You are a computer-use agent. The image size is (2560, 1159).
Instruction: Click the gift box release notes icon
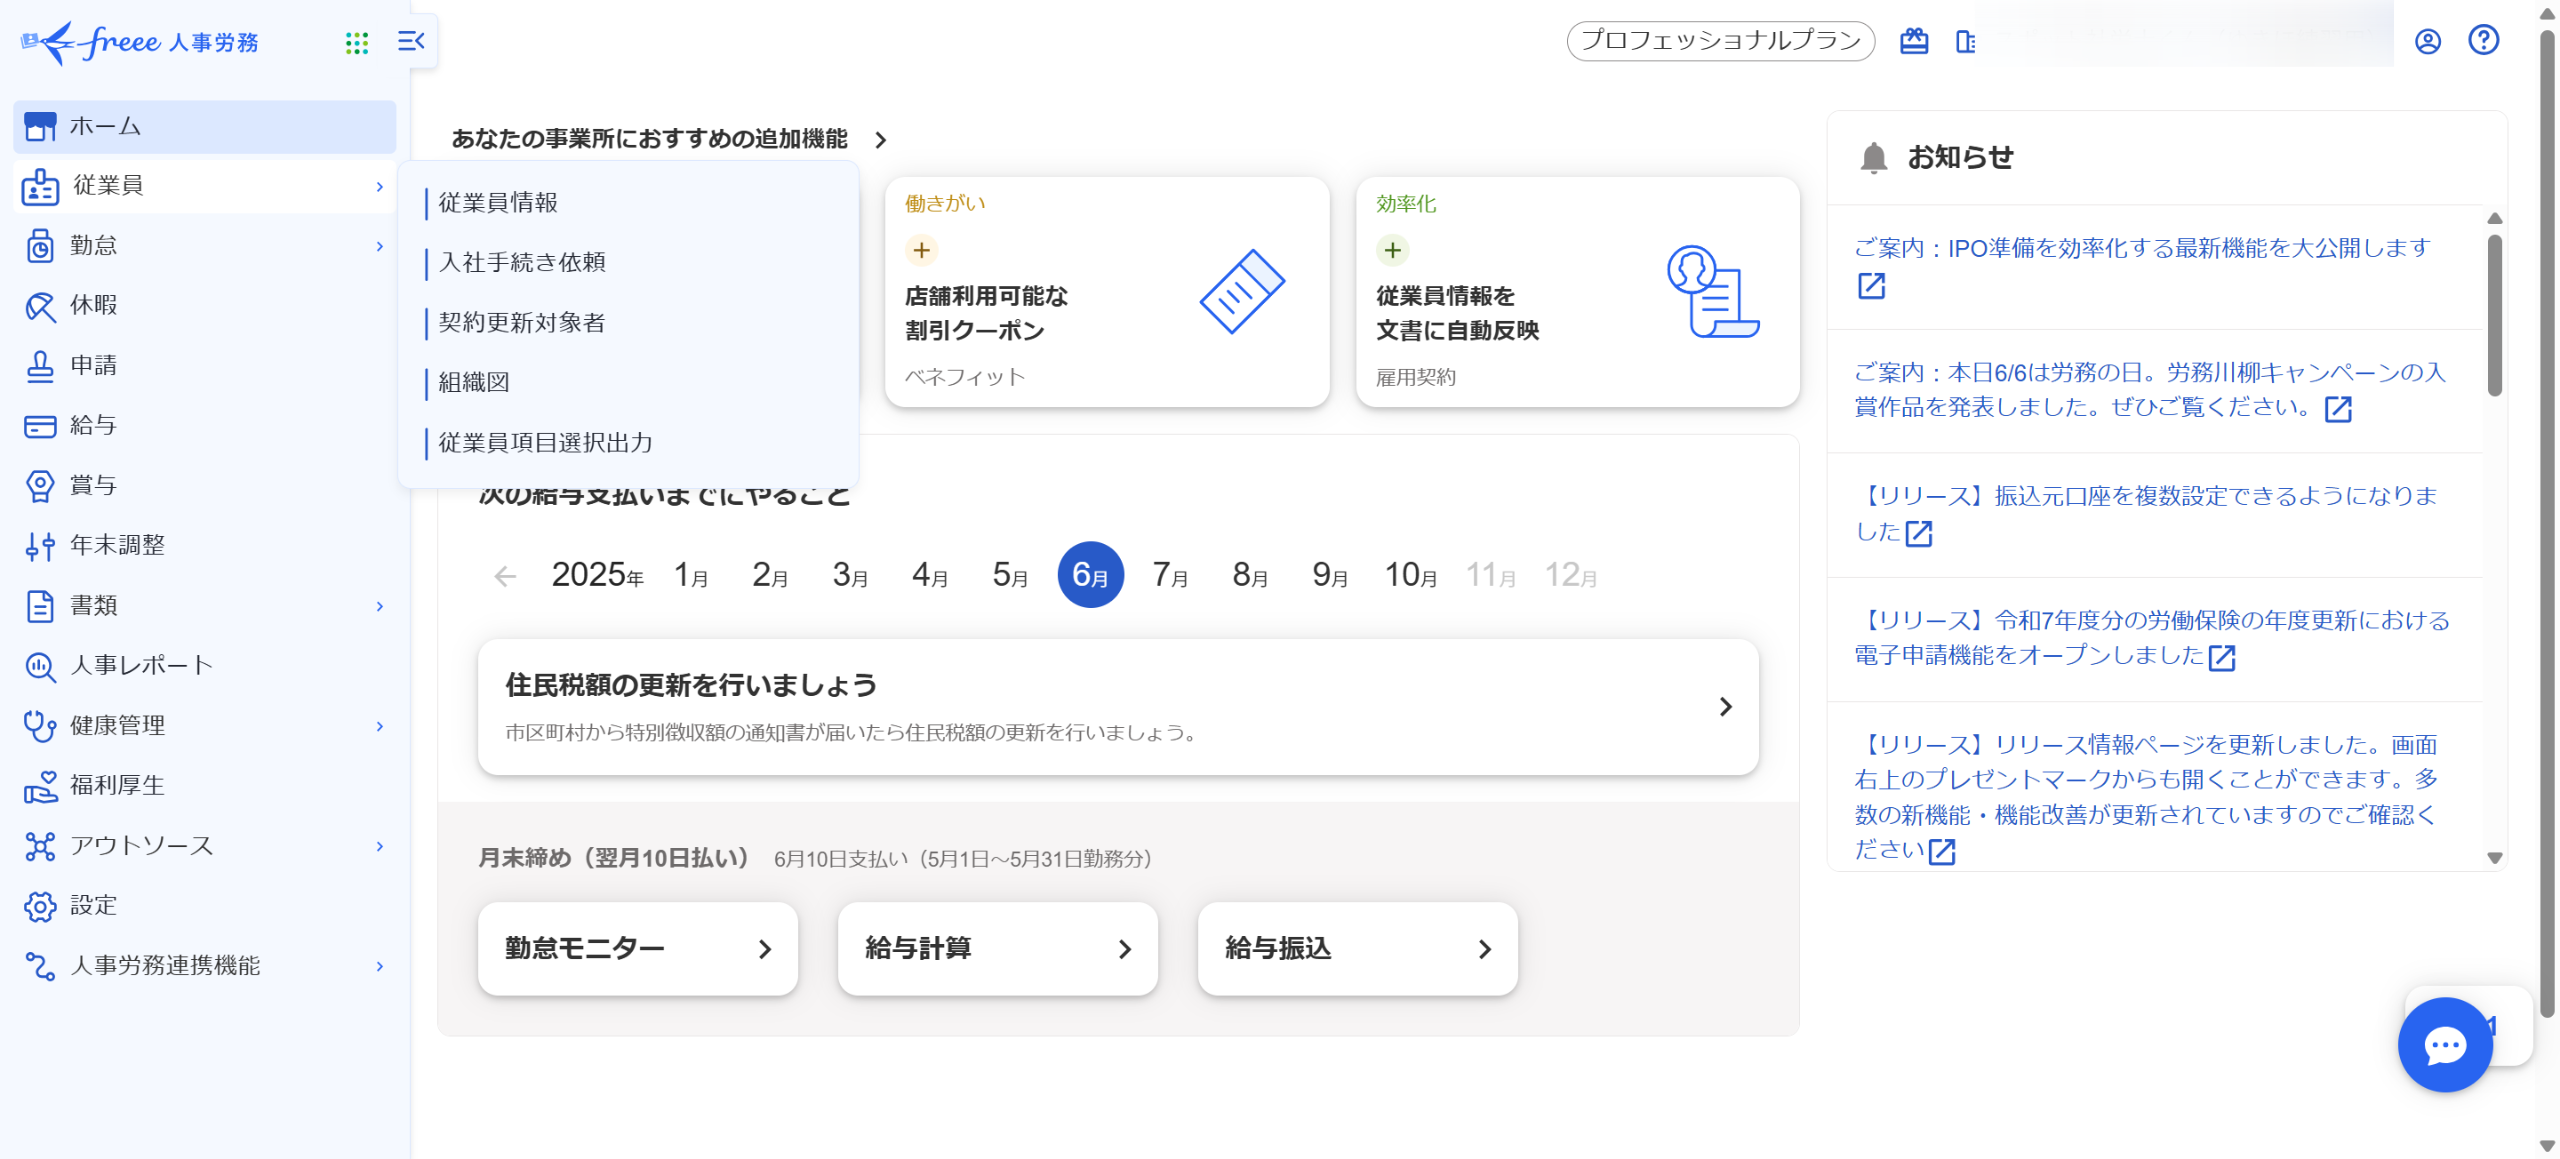pyautogui.click(x=1914, y=41)
